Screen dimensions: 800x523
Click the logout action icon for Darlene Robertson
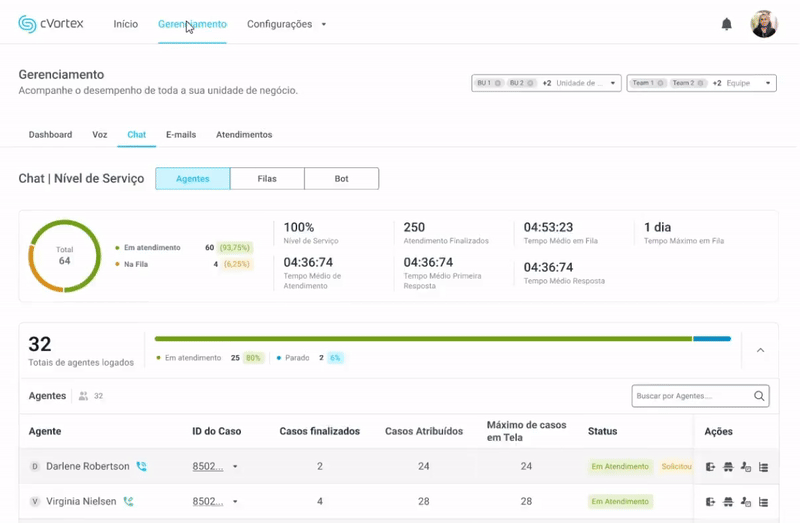tap(710, 467)
